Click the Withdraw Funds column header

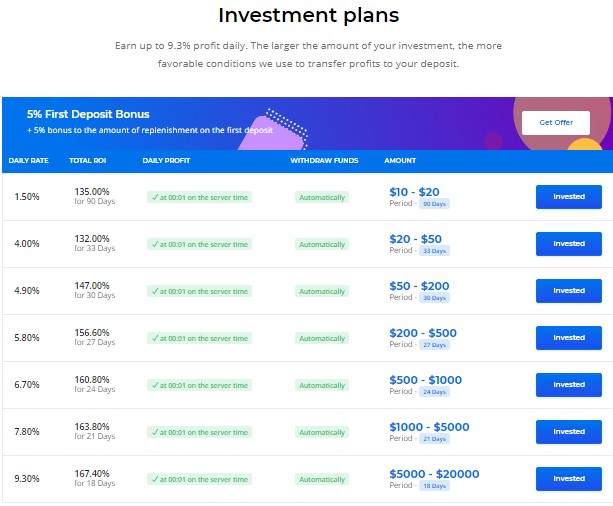pos(324,161)
